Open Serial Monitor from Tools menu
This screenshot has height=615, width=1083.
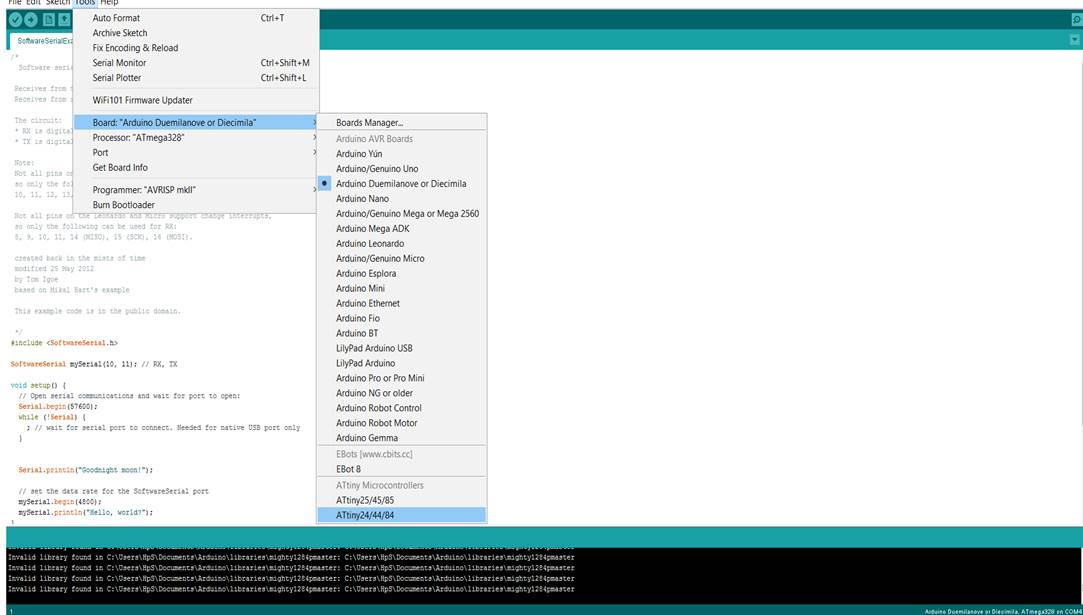point(195,63)
